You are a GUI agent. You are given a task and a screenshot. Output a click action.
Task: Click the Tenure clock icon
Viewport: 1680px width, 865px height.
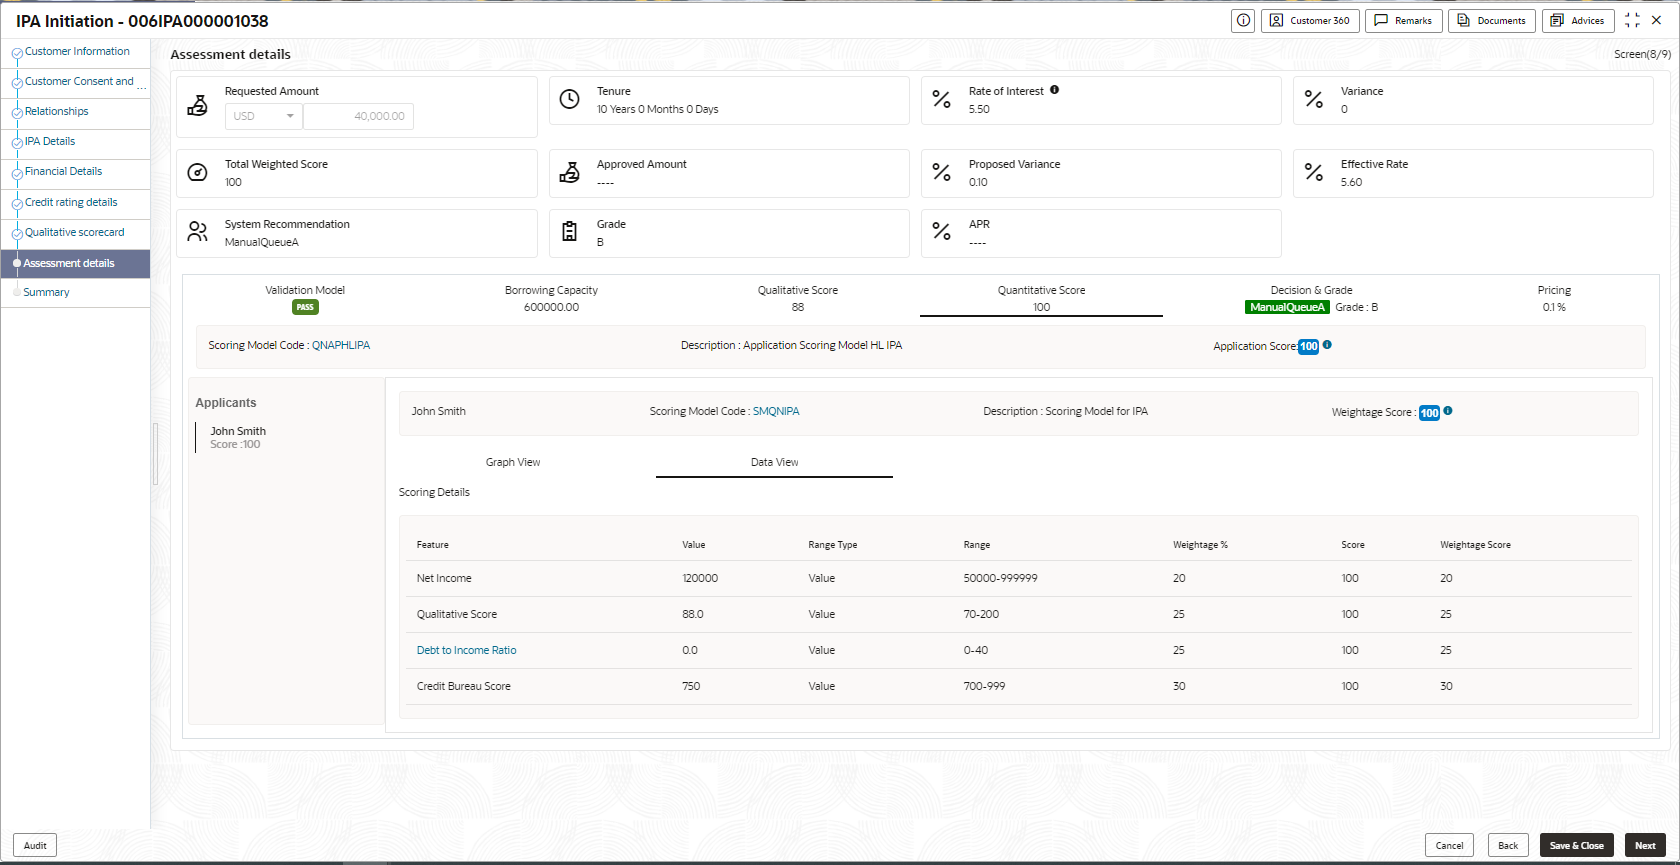(569, 99)
